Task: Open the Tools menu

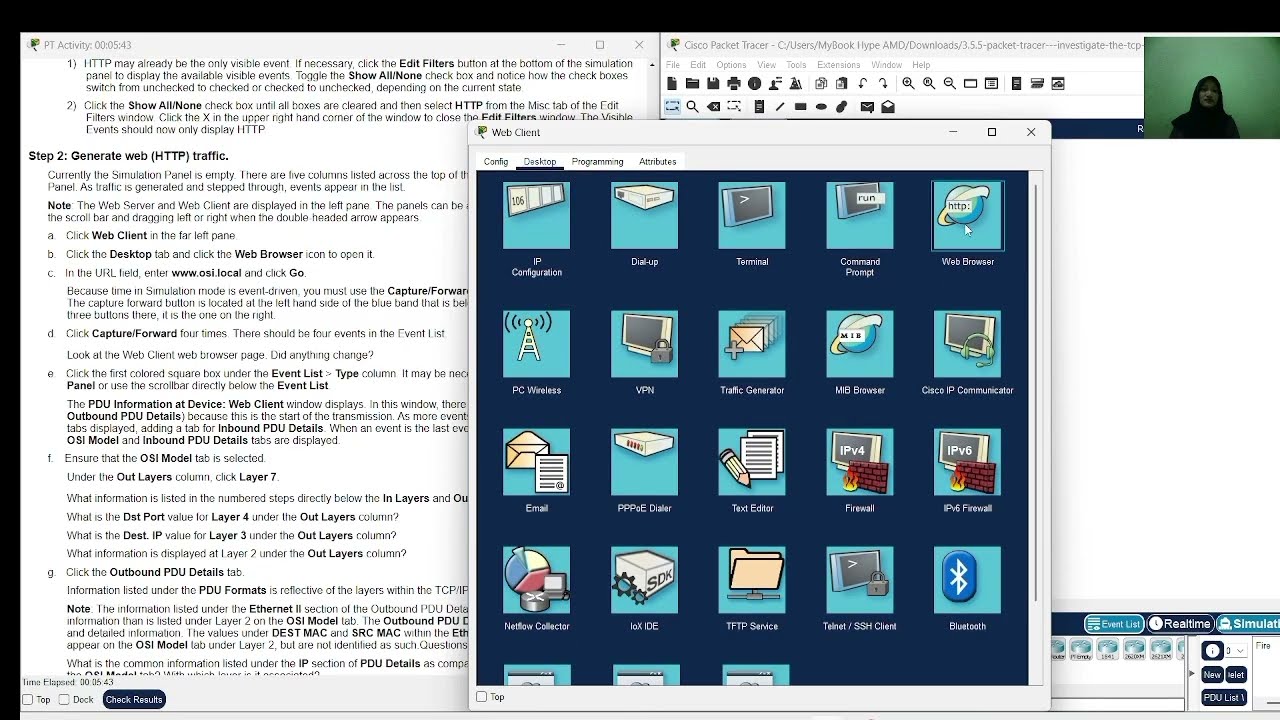Action: point(796,65)
